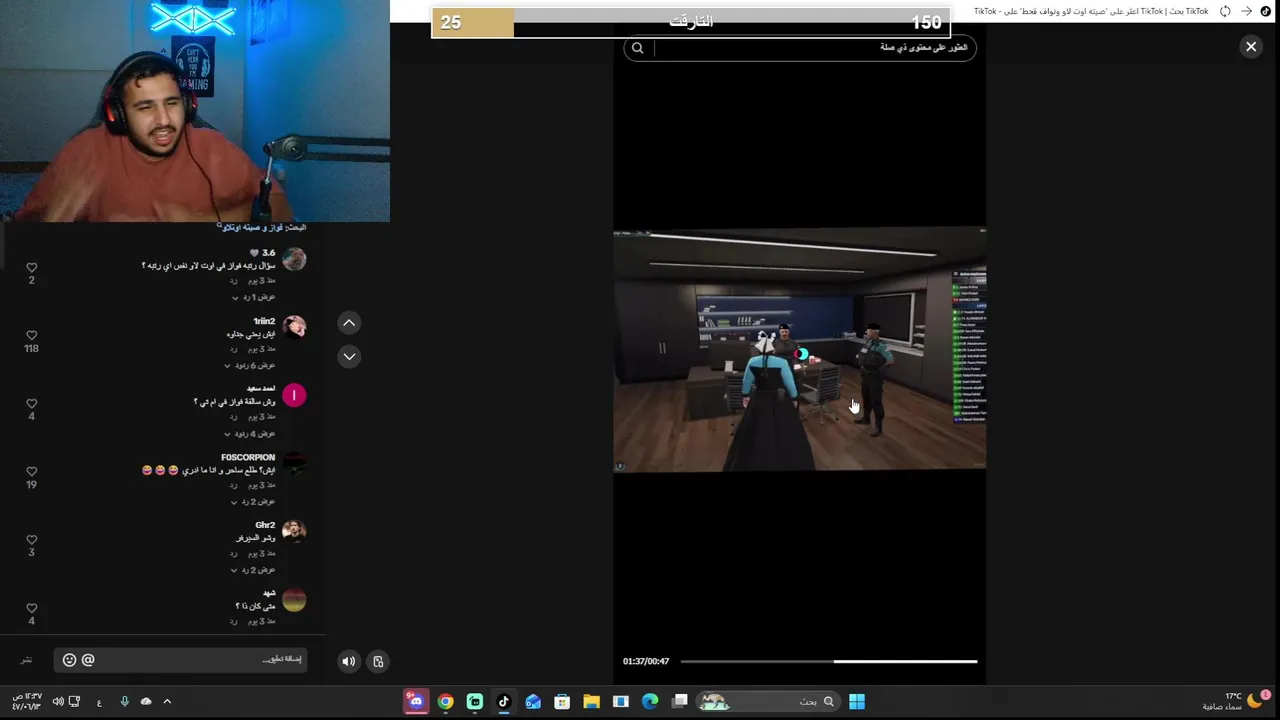The image size is (1280, 720).
Task: Click the post comment button
Action: coord(27,660)
